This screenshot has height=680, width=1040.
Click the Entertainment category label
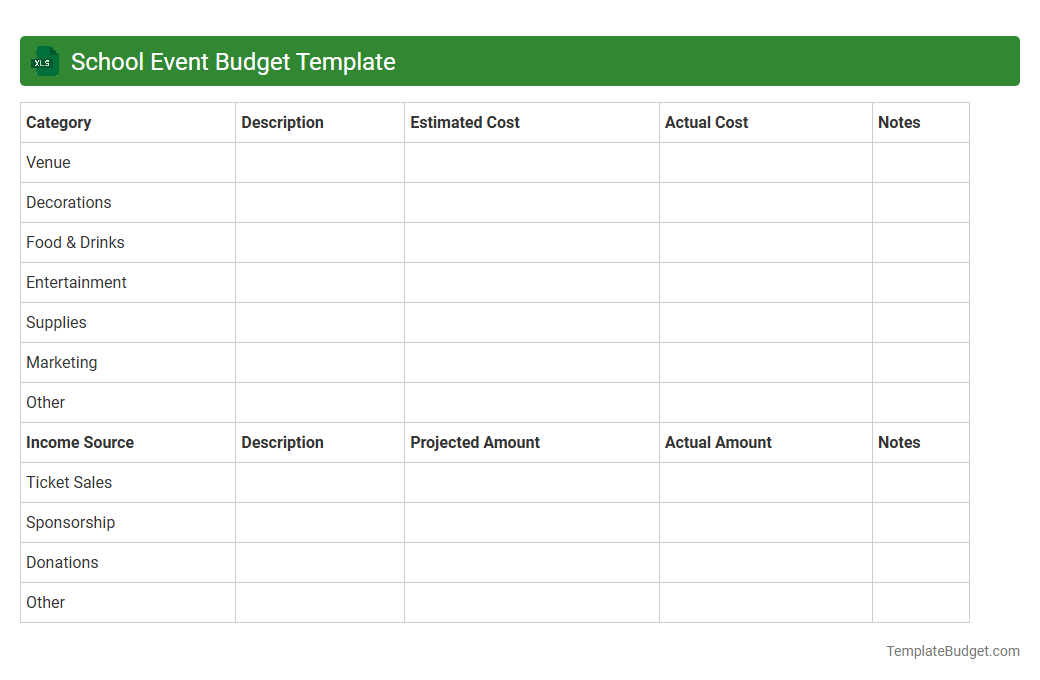[76, 282]
